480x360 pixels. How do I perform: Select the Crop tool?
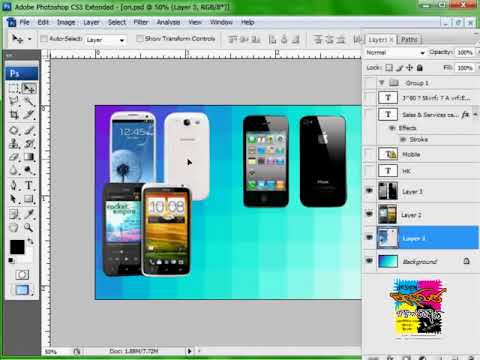pyautogui.click(x=13, y=115)
